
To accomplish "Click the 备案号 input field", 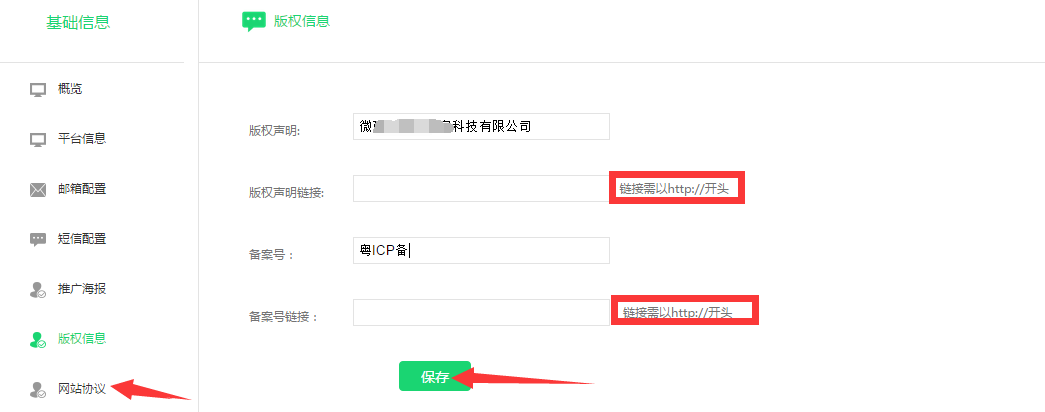I will click(481, 251).
